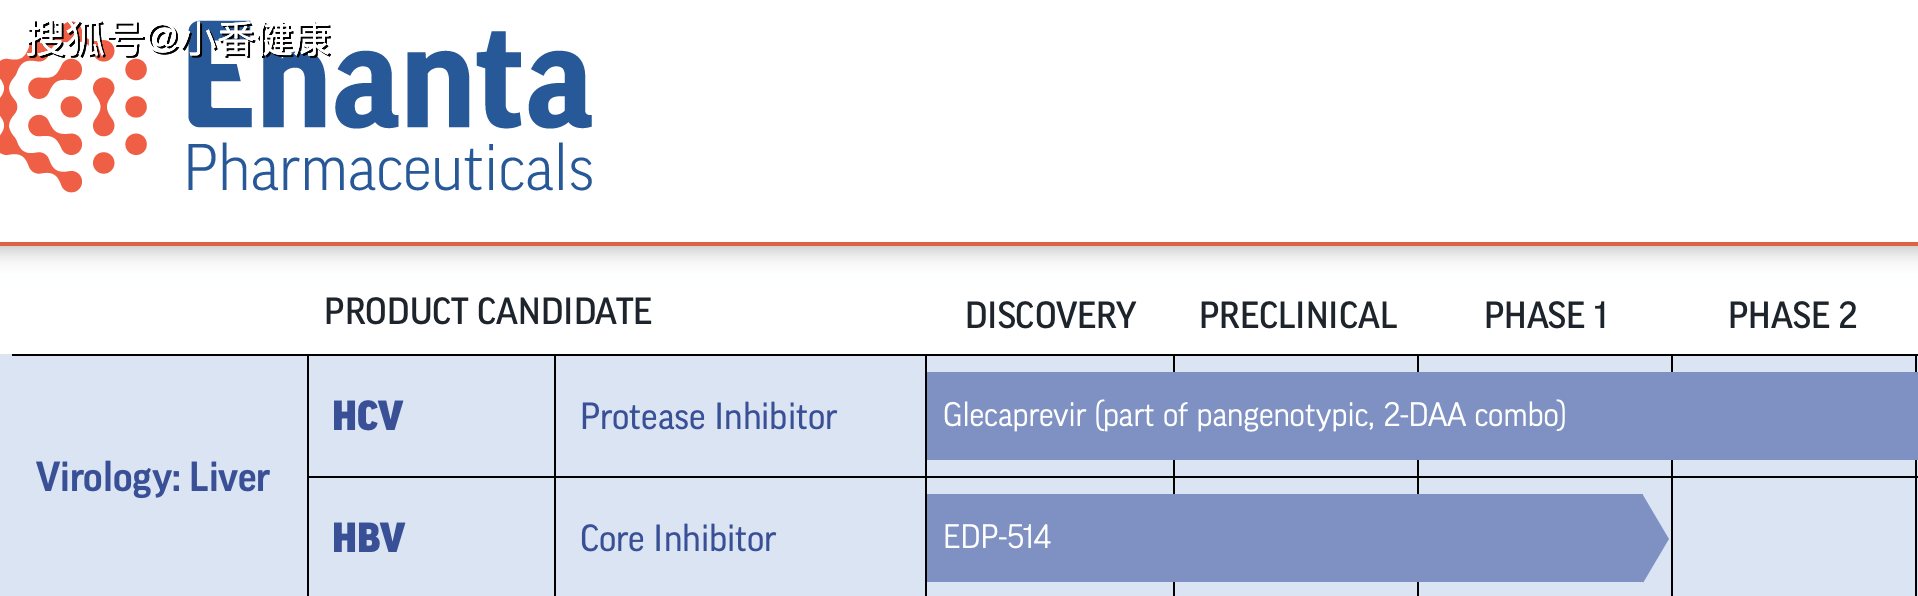Viewport: 1918px width, 596px height.
Task: Click Glecaprevir bar under the Phase 2 column
Action: pyautogui.click(x=1794, y=416)
